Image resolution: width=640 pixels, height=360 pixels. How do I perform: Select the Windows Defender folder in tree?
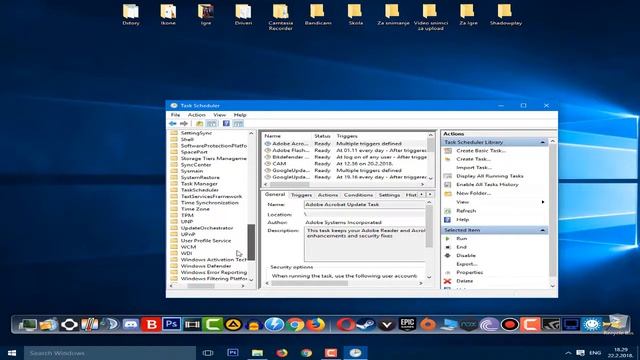pyautogui.click(x=206, y=266)
